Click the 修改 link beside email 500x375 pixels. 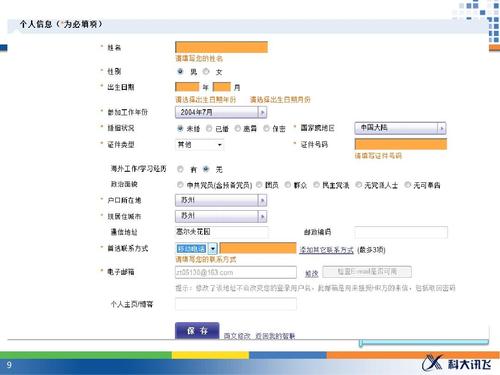312,274
